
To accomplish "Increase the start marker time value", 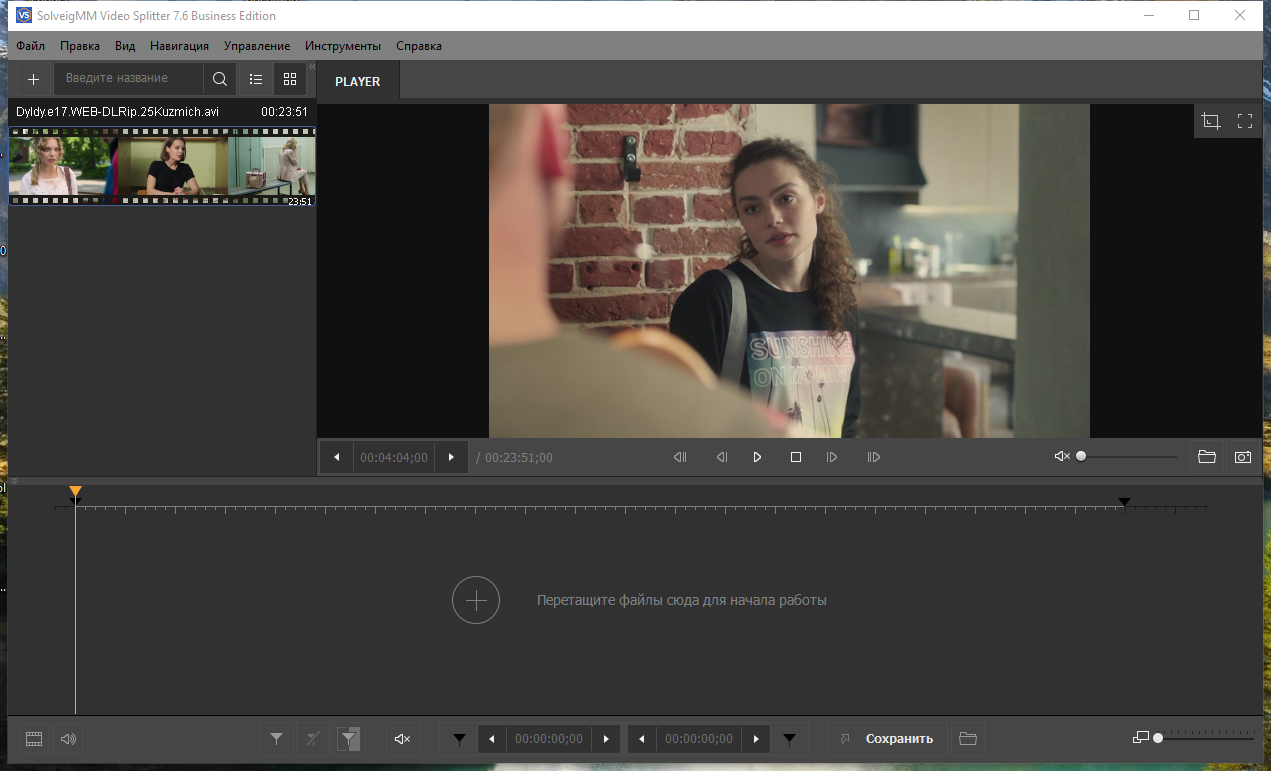I will (x=606, y=739).
